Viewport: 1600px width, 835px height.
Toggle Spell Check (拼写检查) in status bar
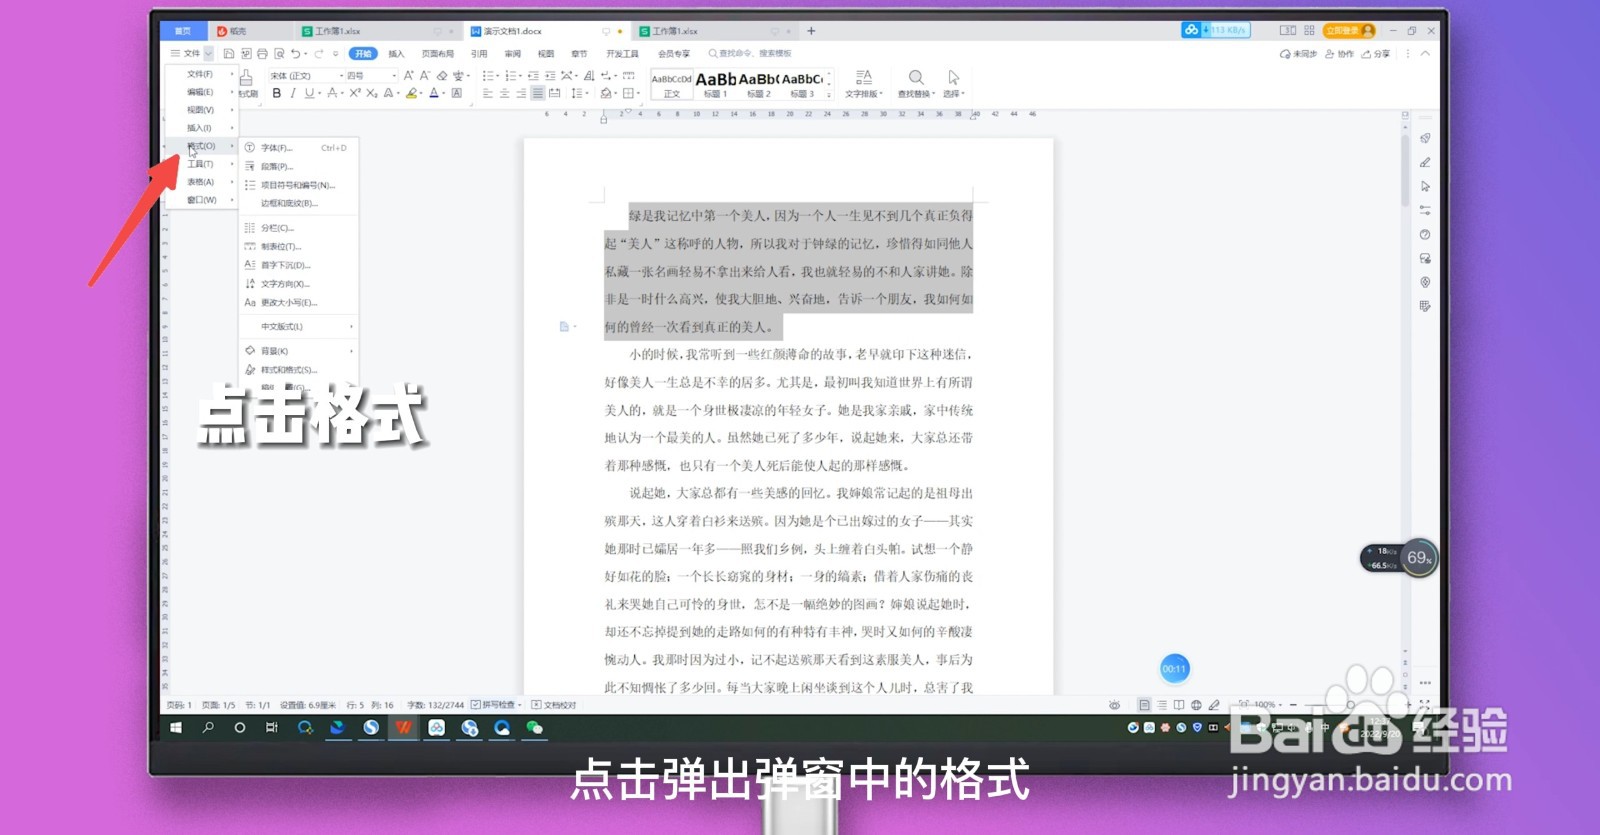click(496, 705)
